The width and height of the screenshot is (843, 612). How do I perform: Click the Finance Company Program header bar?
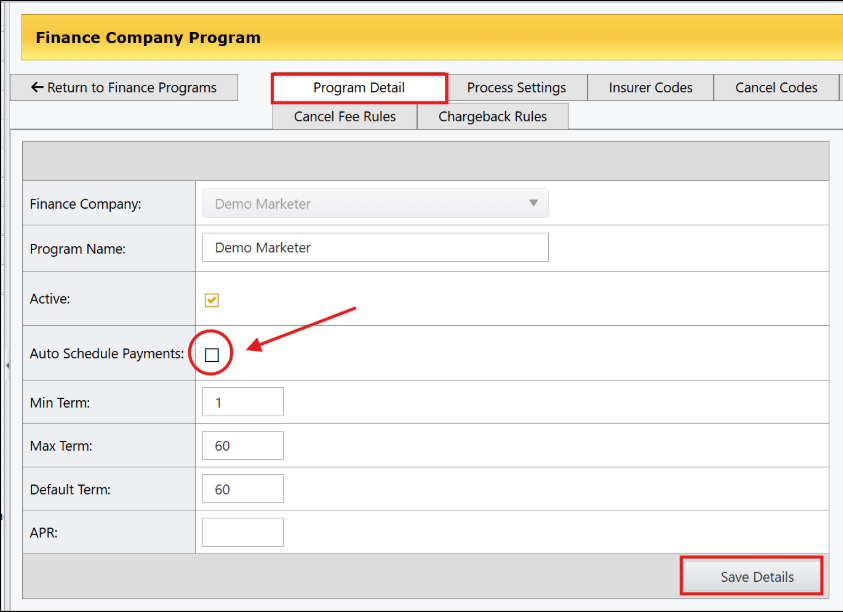pos(432,38)
